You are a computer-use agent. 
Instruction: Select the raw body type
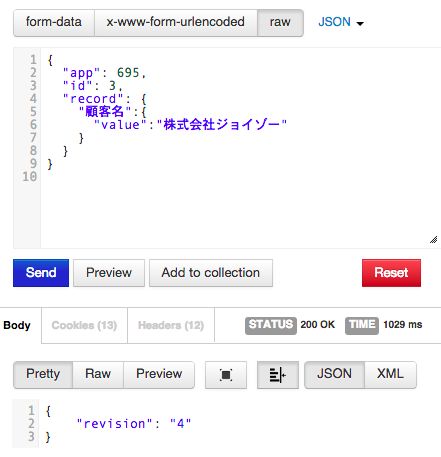(280, 22)
